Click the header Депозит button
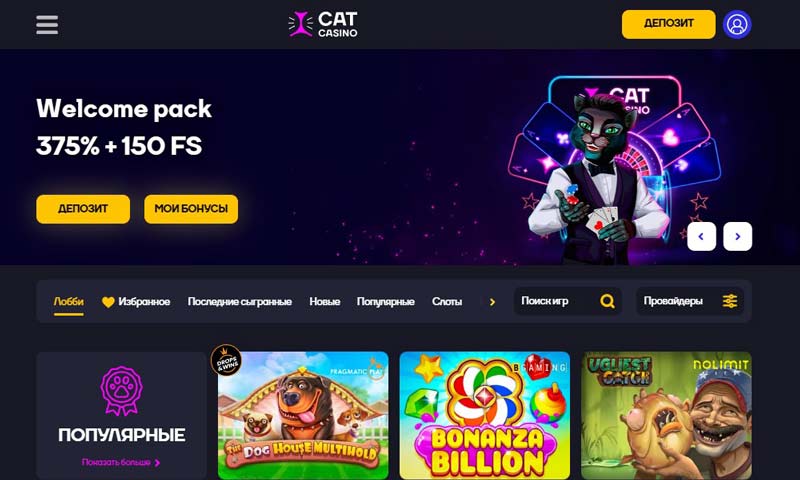 668,24
